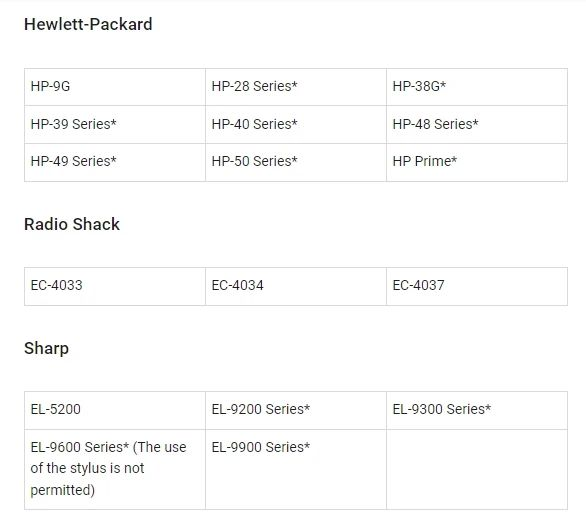Click the EC-4034 cell
The image size is (586, 526).
296,286
